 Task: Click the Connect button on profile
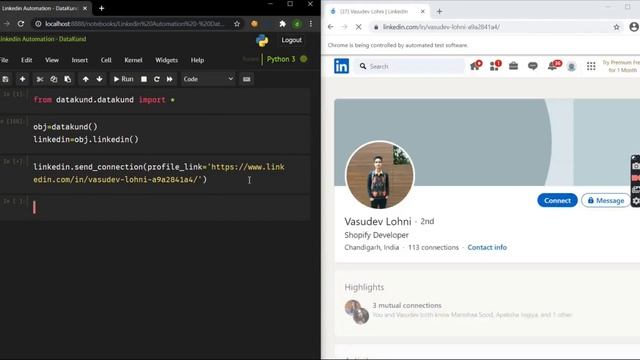tap(557, 200)
